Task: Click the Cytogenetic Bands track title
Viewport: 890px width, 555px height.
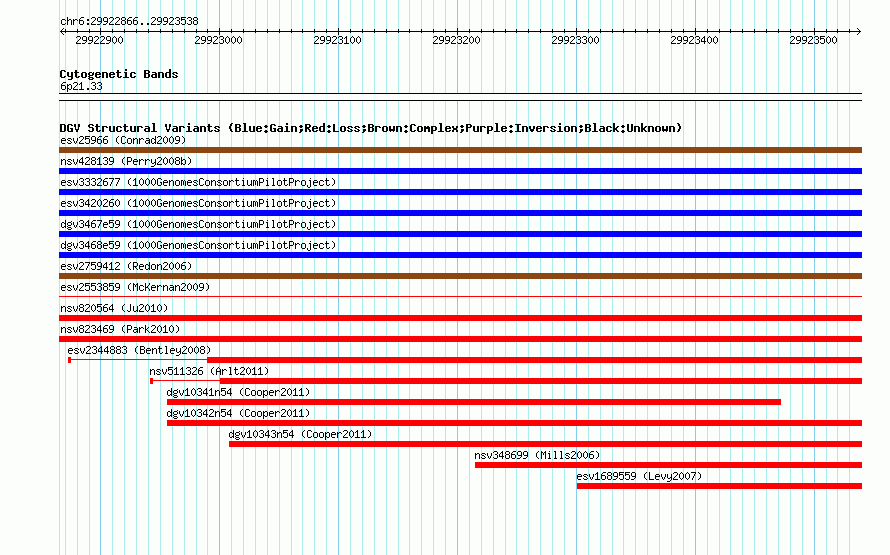Action: click(x=119, y=74)
